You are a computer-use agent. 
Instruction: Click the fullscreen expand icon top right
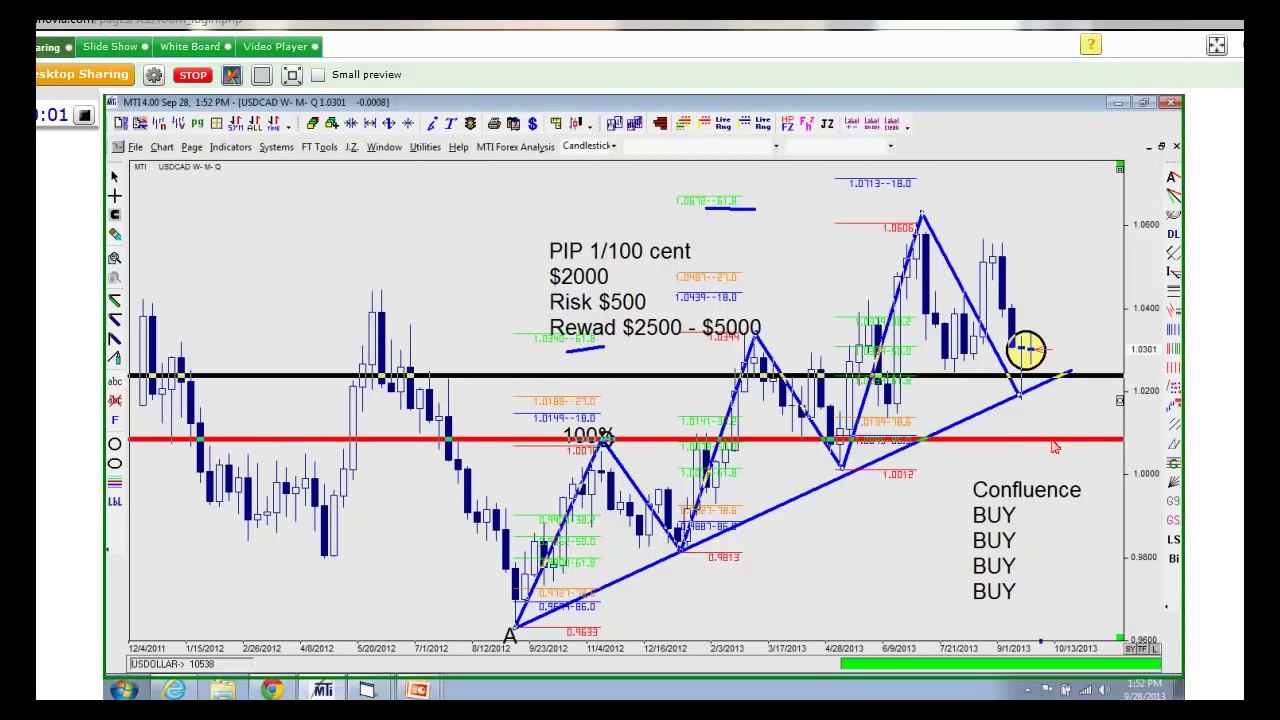click(1217, 45)
